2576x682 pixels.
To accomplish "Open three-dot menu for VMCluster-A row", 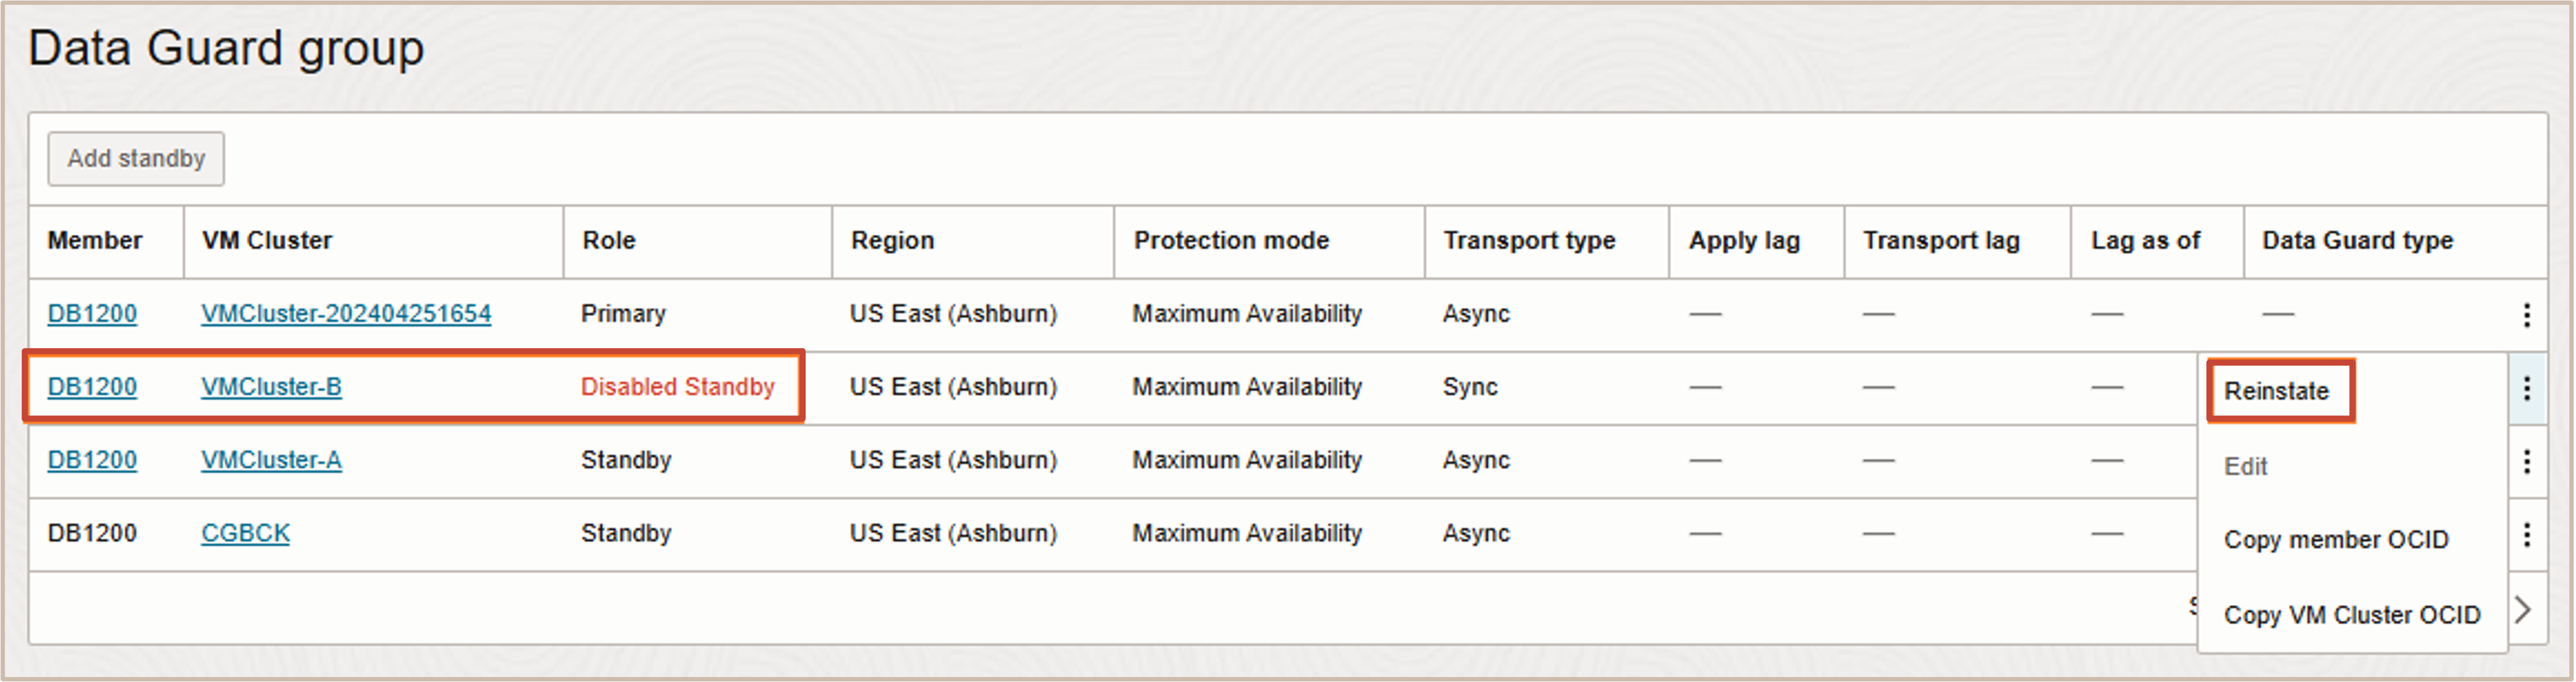I will point(2526,461).
